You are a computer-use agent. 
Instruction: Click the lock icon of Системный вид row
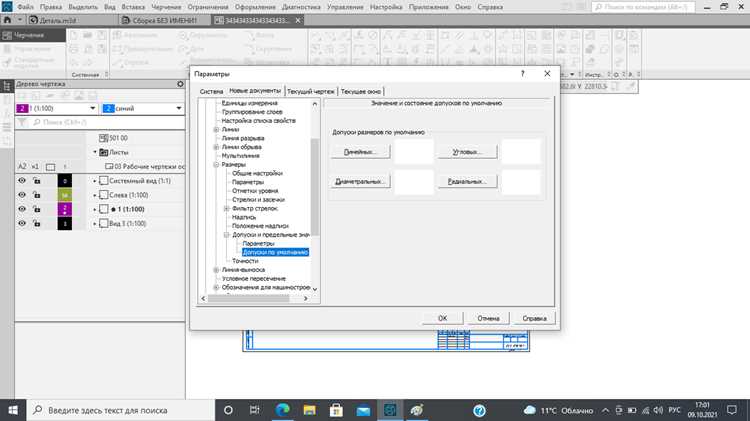pyautogui.click(x=36, y=181)
